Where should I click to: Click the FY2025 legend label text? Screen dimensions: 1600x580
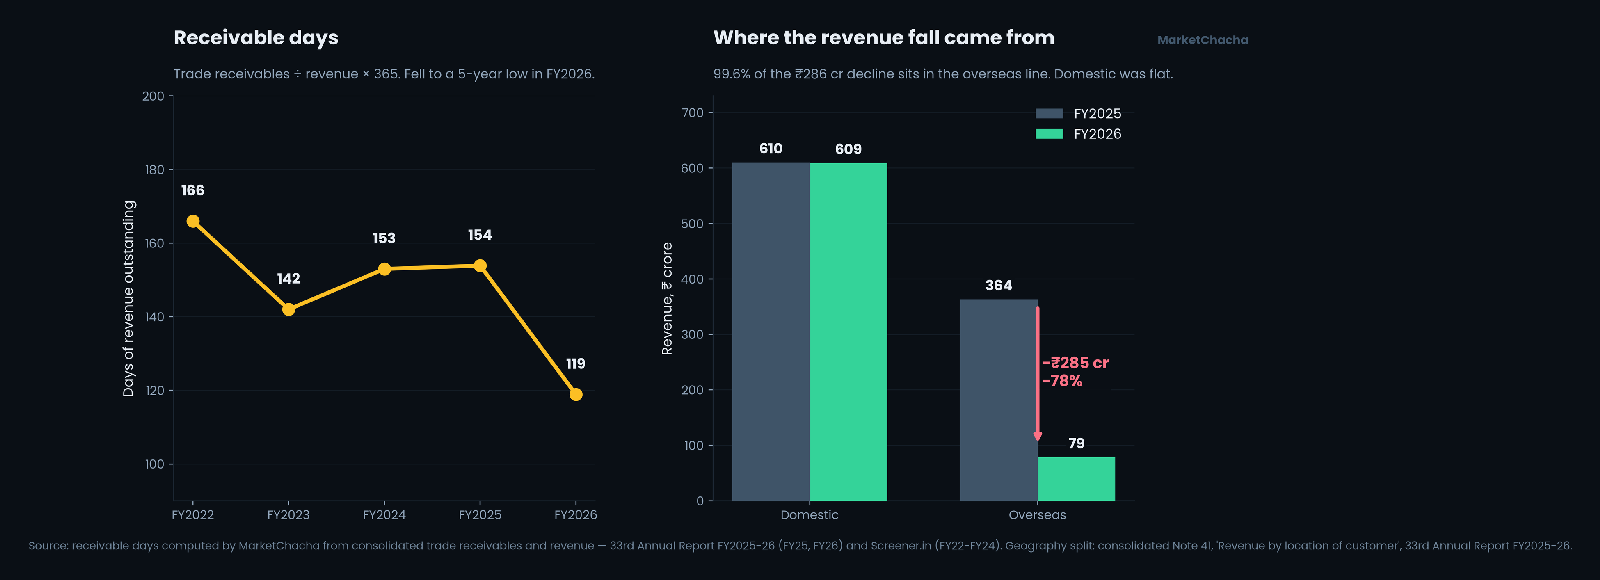point(1097,114)
